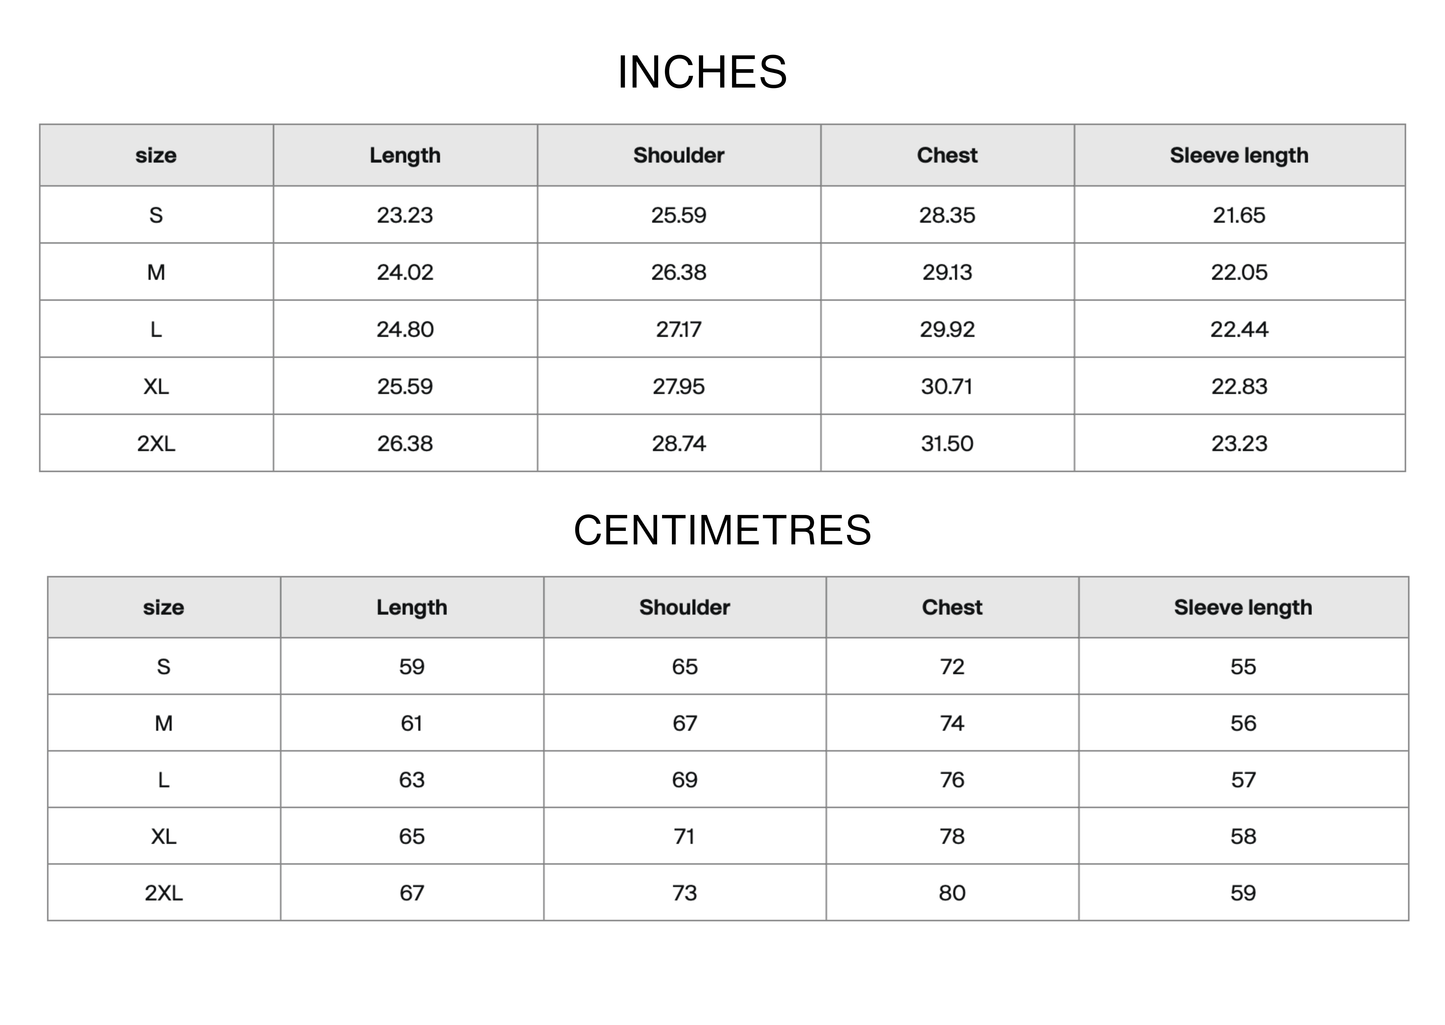Screen dimensions: 1445x1025
Task: Click the 31.50 chest value for 2XL
Action: 947,443
